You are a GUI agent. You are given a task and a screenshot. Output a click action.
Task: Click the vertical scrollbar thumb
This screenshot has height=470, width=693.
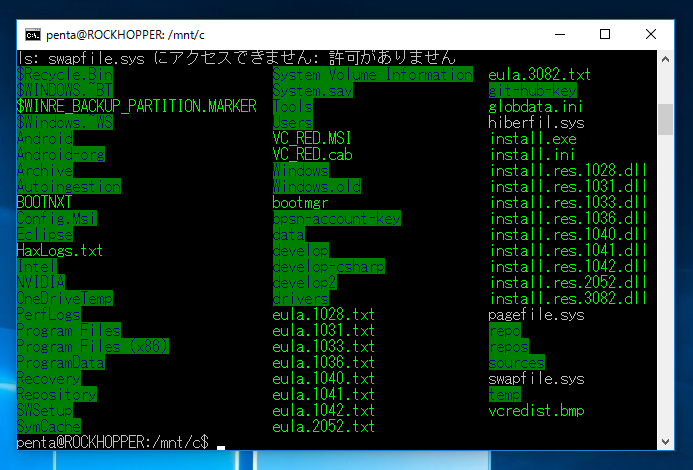(665, 119)
